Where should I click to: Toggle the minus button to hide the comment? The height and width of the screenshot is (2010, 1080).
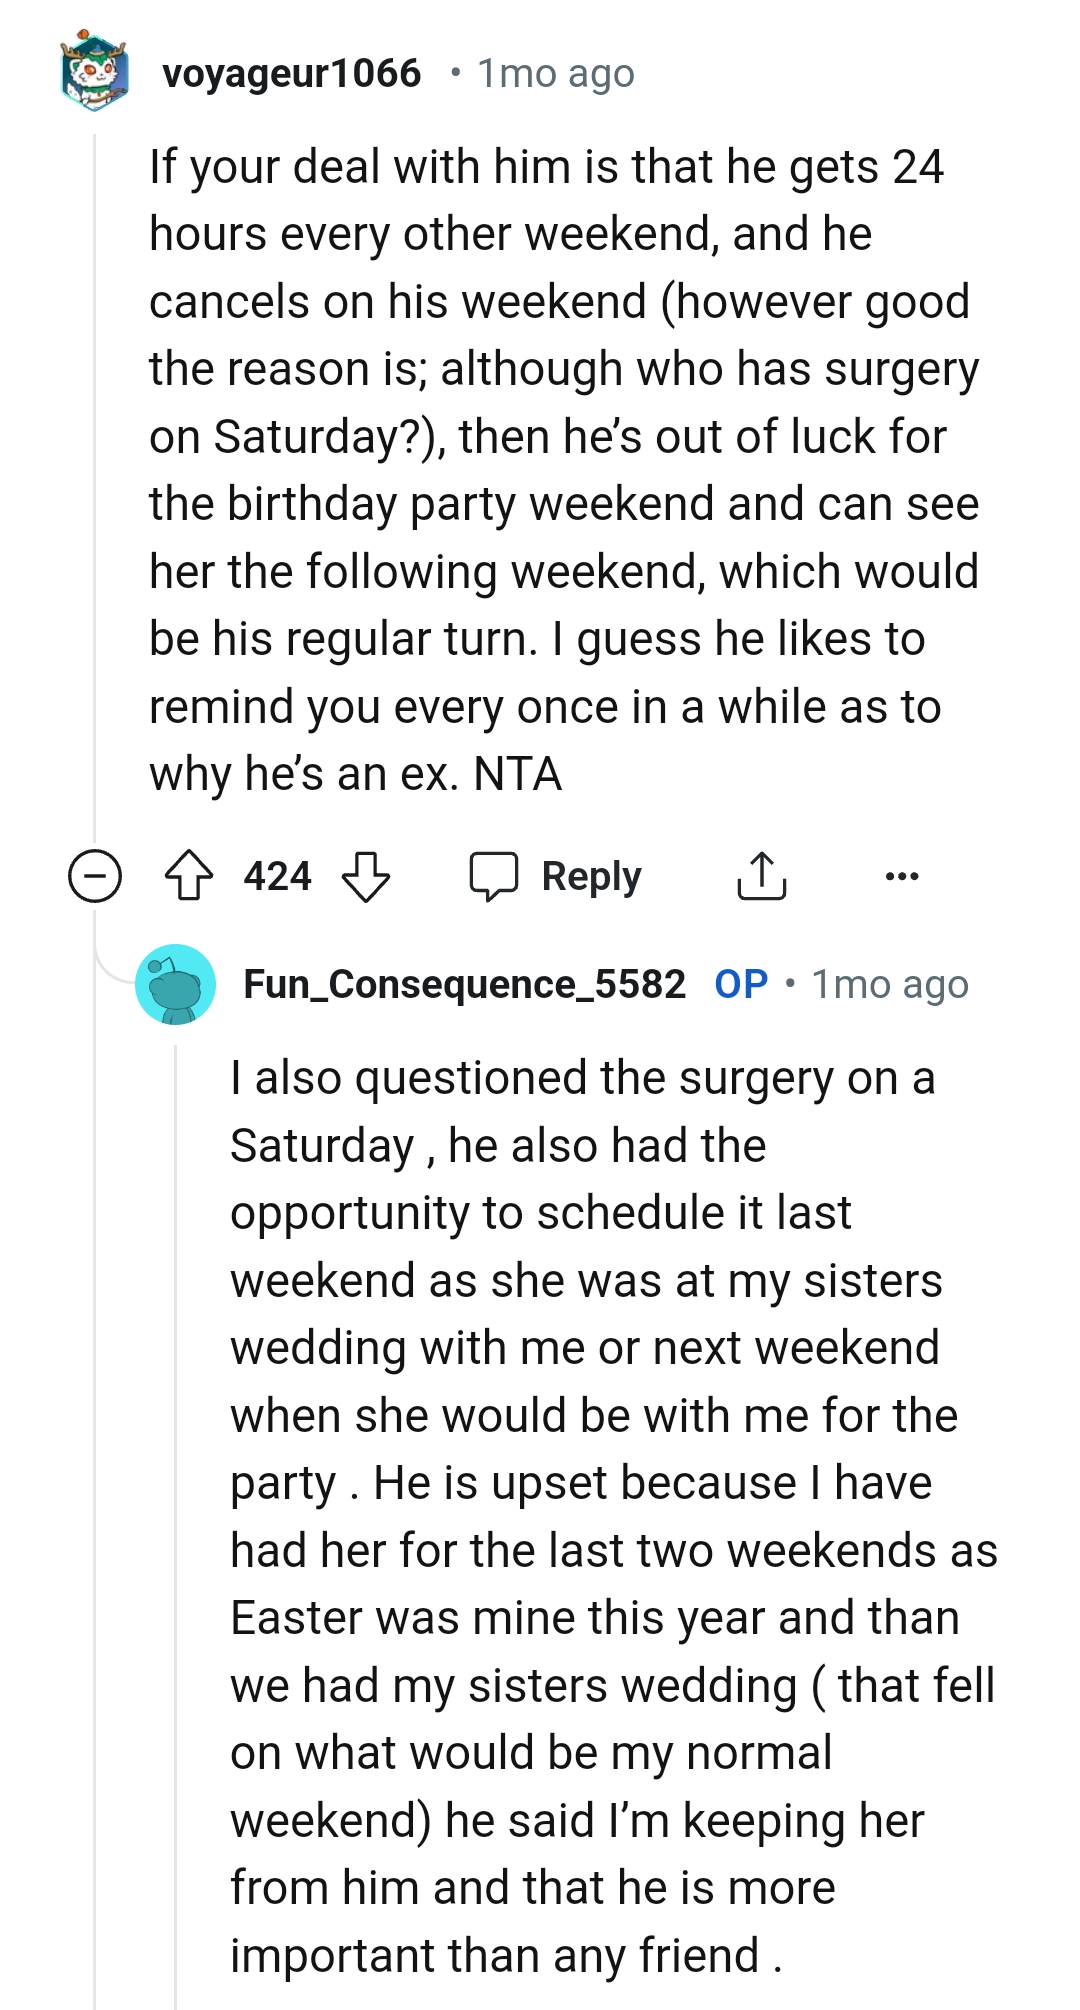[x=94, y=876]
